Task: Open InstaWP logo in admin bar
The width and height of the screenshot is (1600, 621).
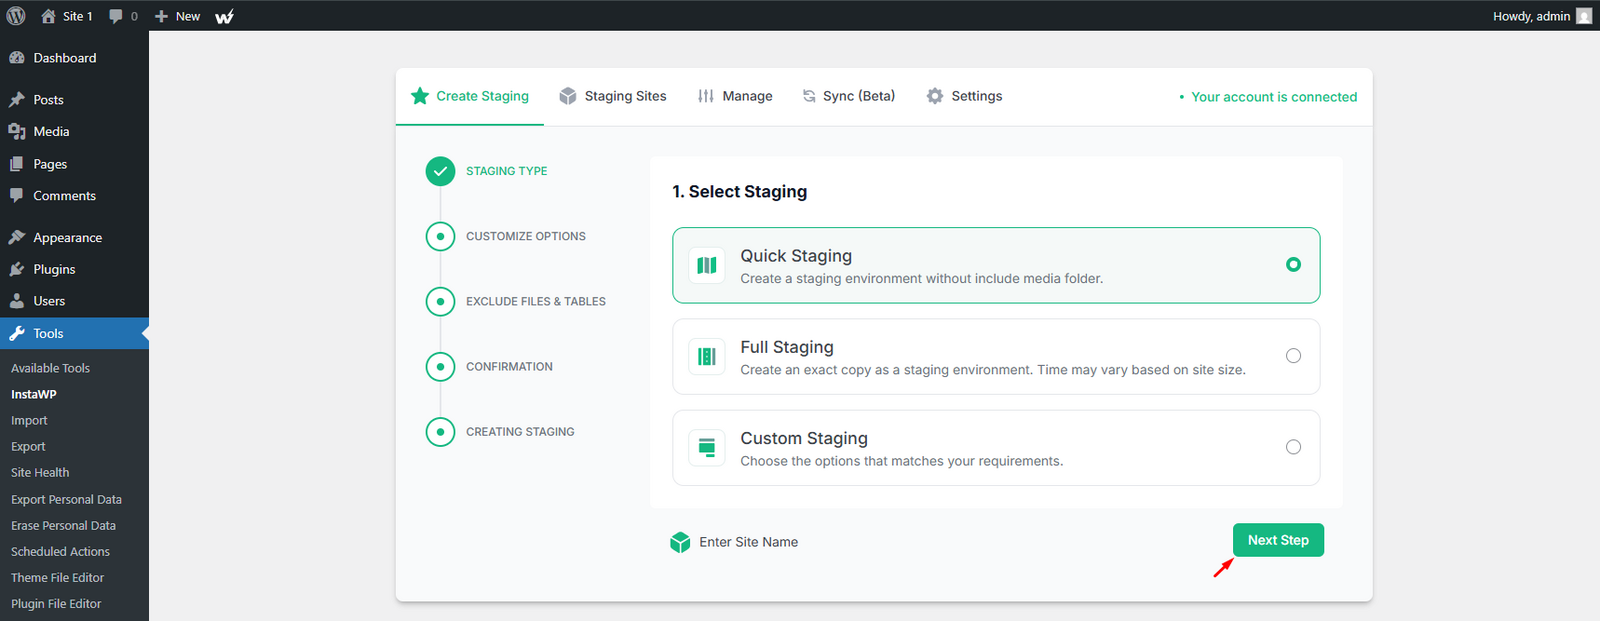Action: pos(225,16)
